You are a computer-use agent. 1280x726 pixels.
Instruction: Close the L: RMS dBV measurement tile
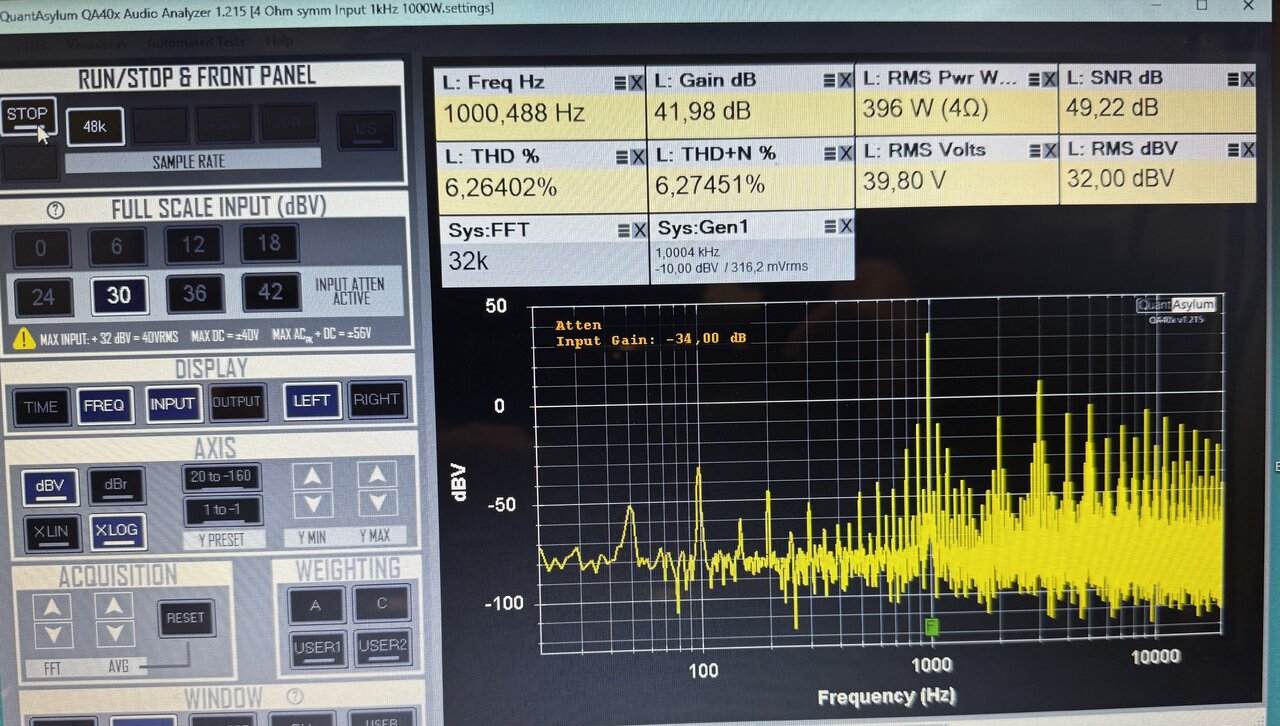(1247, 150)
